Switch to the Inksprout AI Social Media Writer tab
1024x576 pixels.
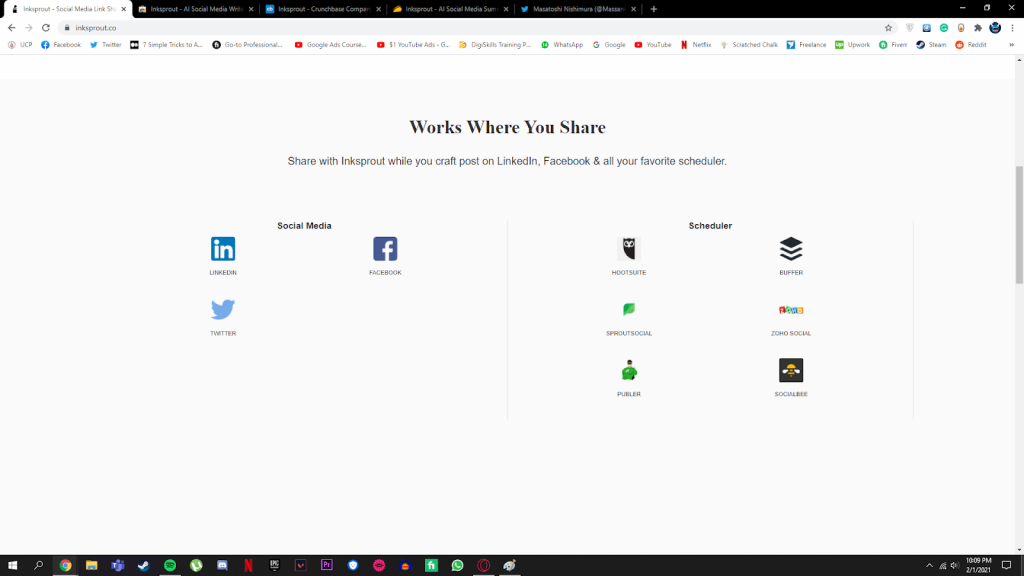[x=196, y=9]
